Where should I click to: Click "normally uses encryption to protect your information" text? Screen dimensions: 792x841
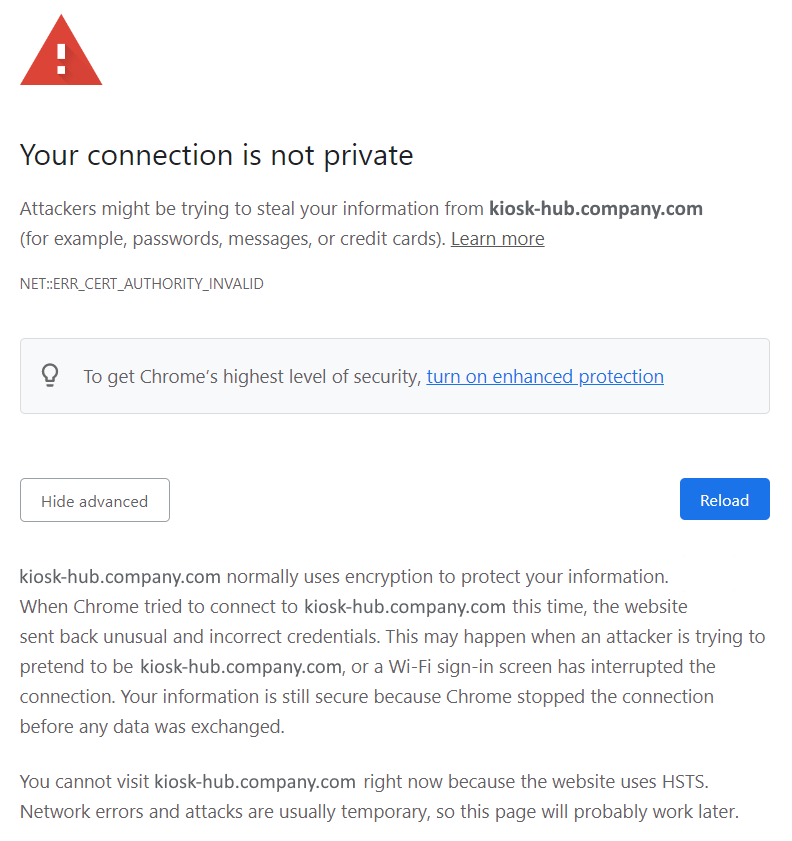447,577
